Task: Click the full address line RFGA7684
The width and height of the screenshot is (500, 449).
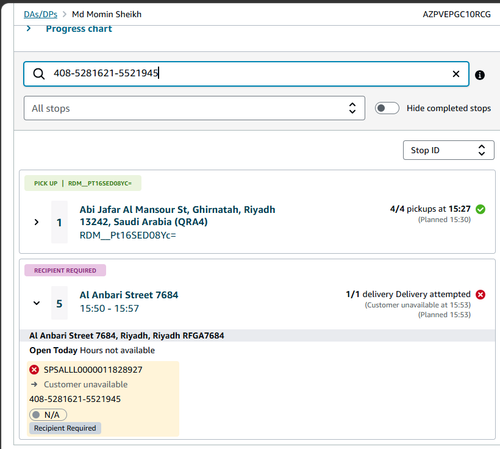Action: [x=127, y=336]
